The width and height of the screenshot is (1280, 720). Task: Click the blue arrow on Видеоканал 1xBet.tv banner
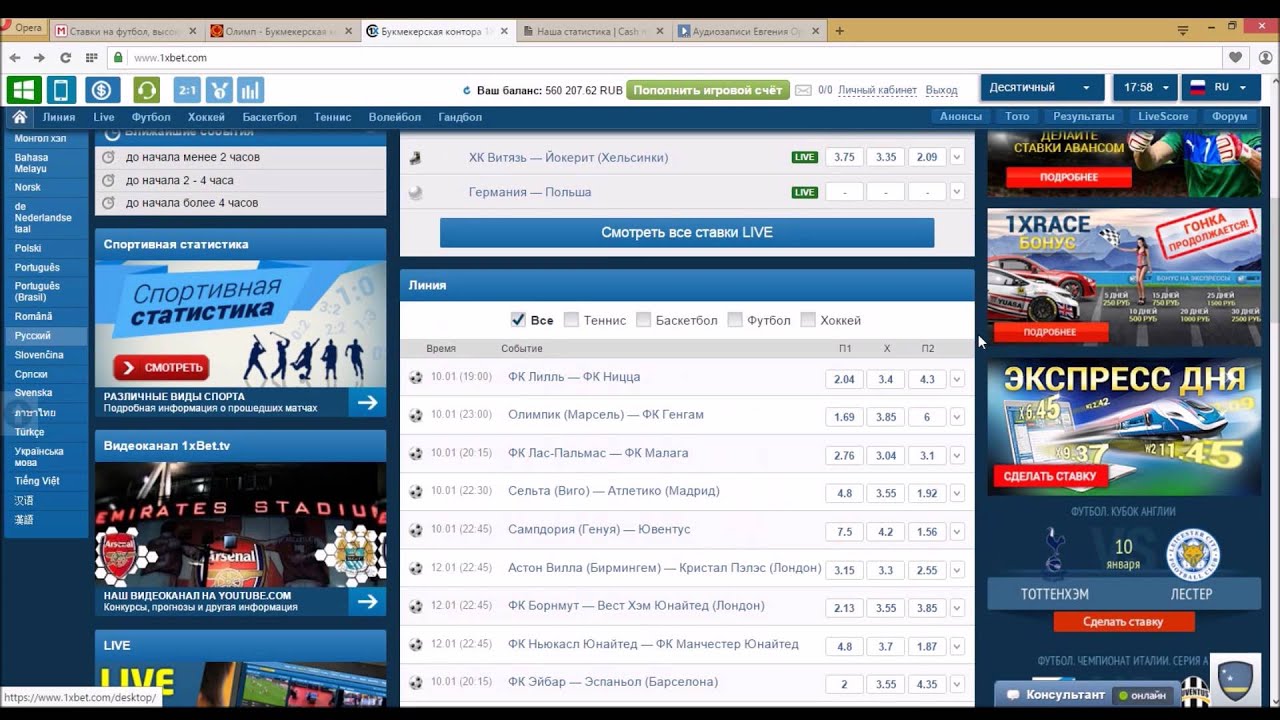[x=367, y=601]
